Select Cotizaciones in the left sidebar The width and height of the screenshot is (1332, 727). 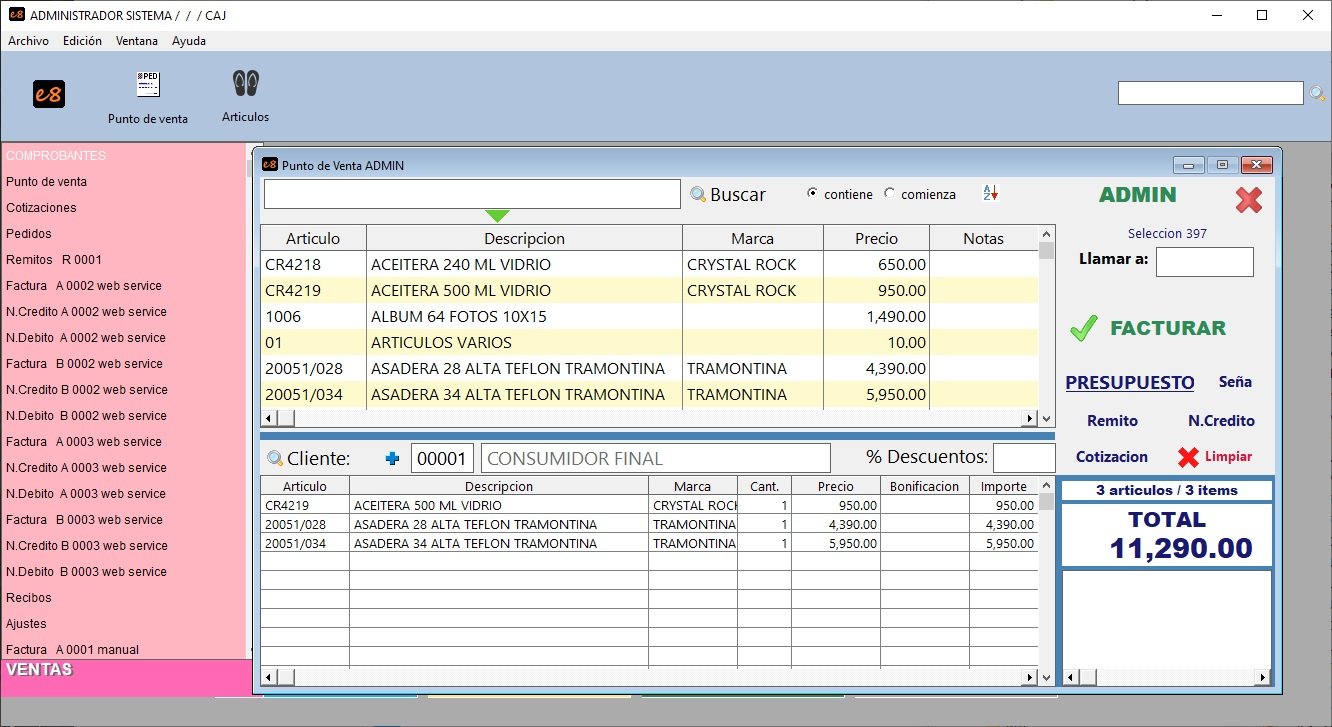point(41,208)
